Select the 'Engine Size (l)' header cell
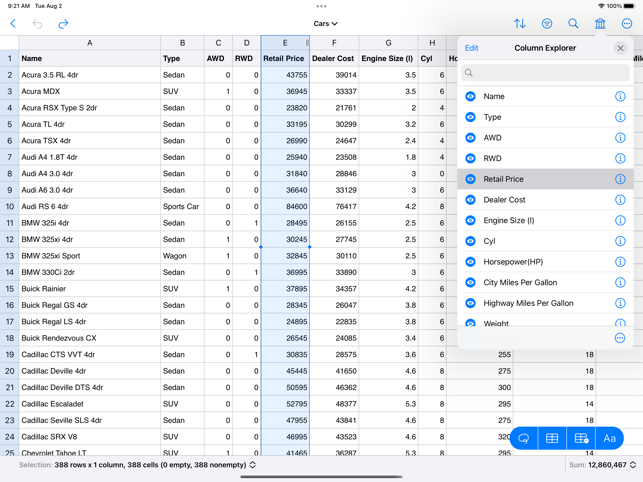 [388, 58]
